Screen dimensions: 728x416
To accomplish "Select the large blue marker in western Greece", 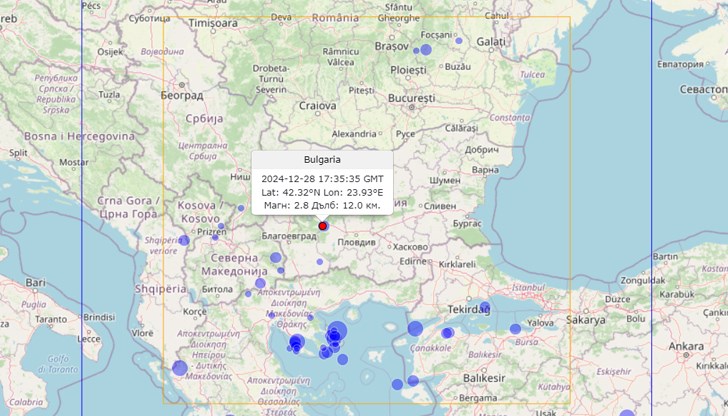I will (180, 368).
